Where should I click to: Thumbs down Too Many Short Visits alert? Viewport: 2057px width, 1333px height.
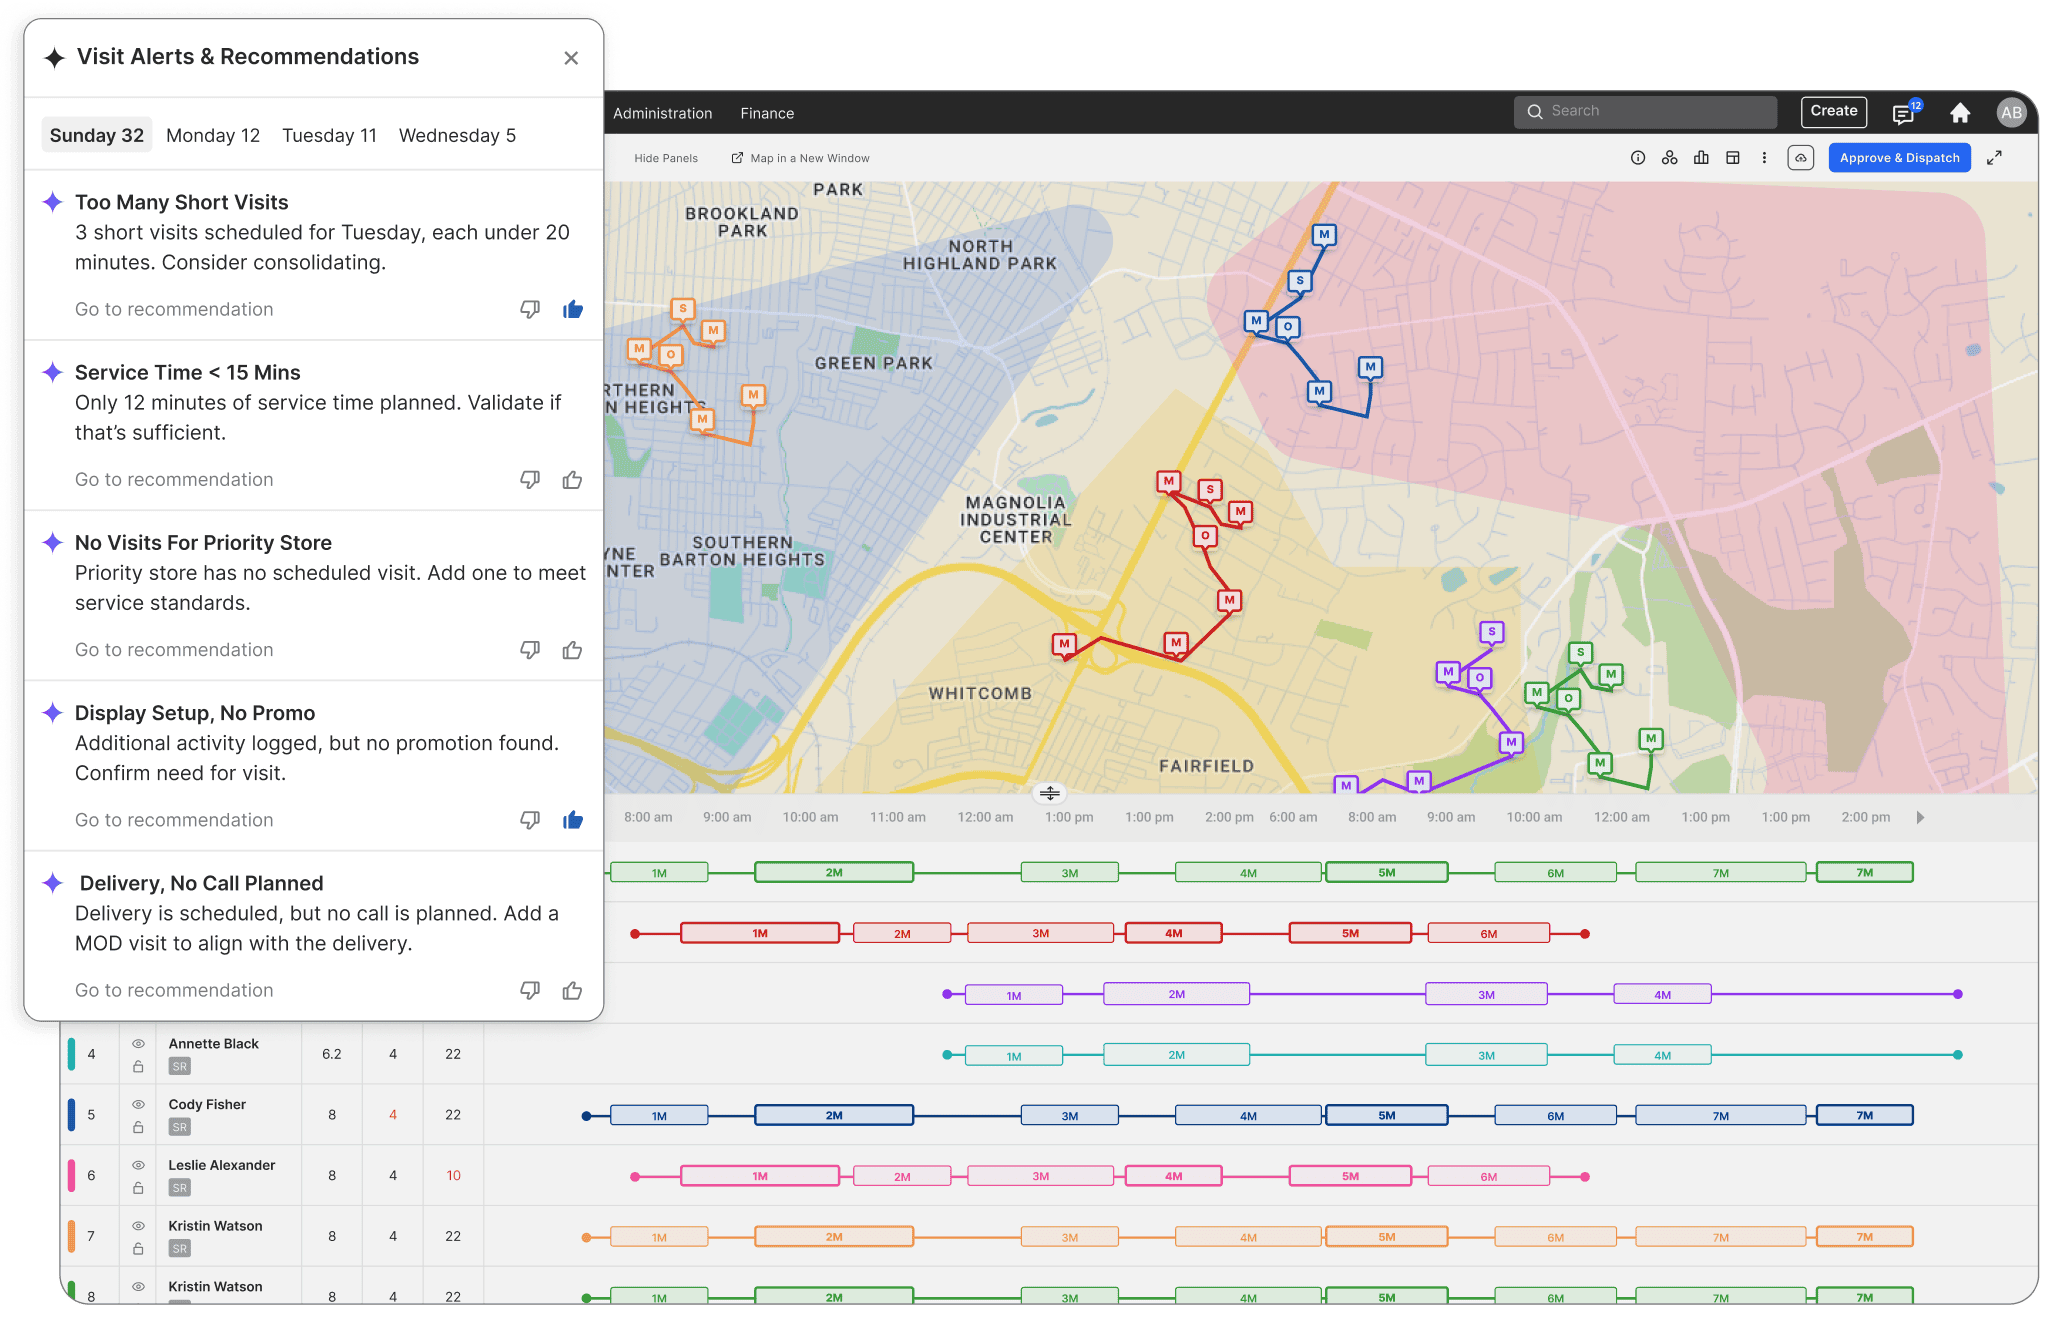click(x=530, y=310)
